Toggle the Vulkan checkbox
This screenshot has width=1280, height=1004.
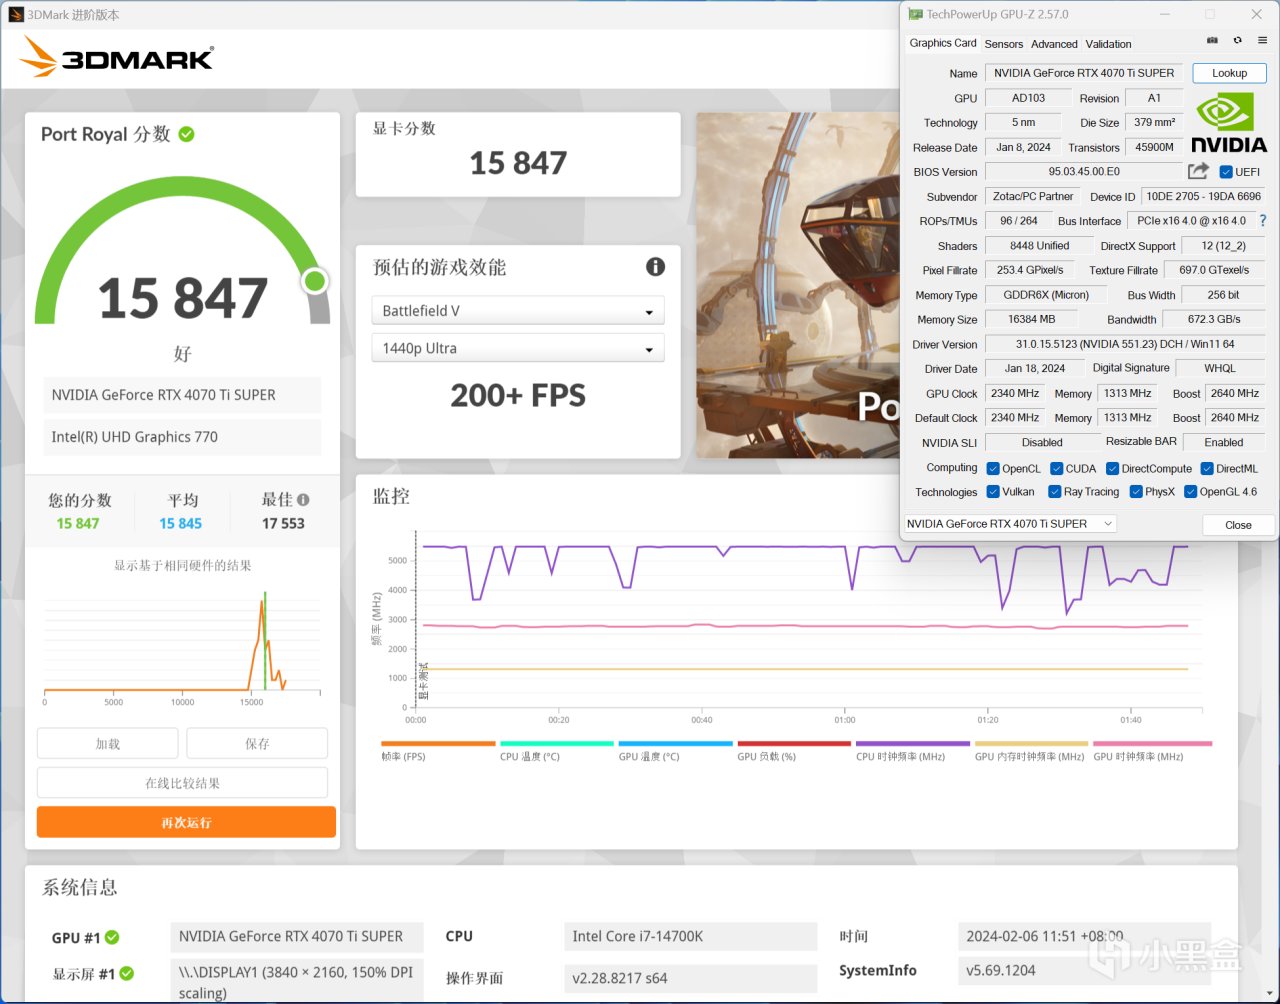(x=993, y=492)
